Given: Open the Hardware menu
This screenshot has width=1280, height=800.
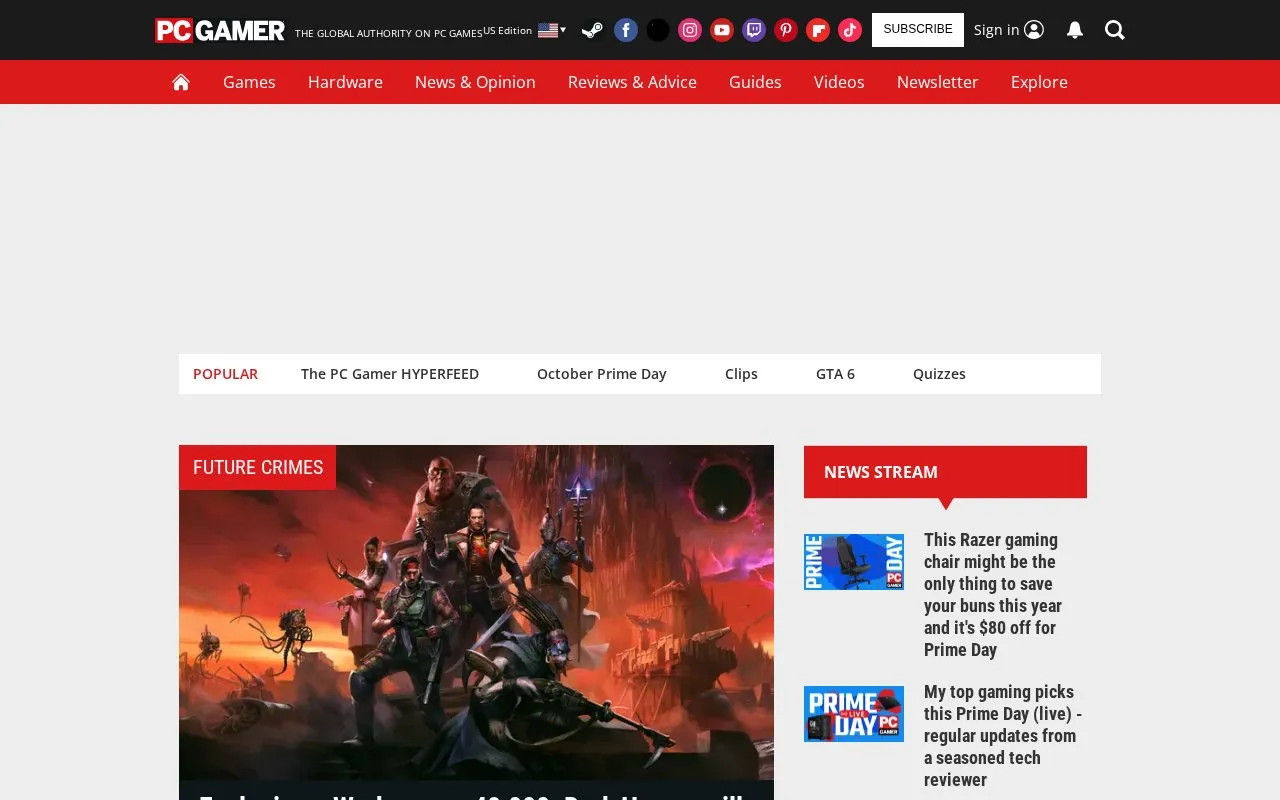Looking at the screenshot, I should 345,82.
